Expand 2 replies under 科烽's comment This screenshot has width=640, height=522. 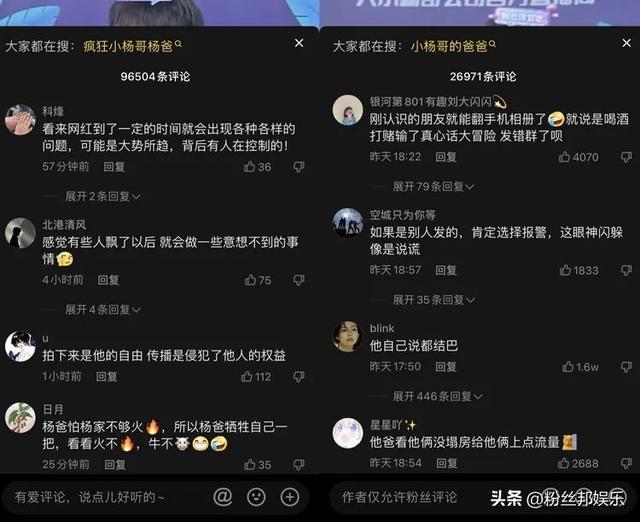tap(103, 196)
